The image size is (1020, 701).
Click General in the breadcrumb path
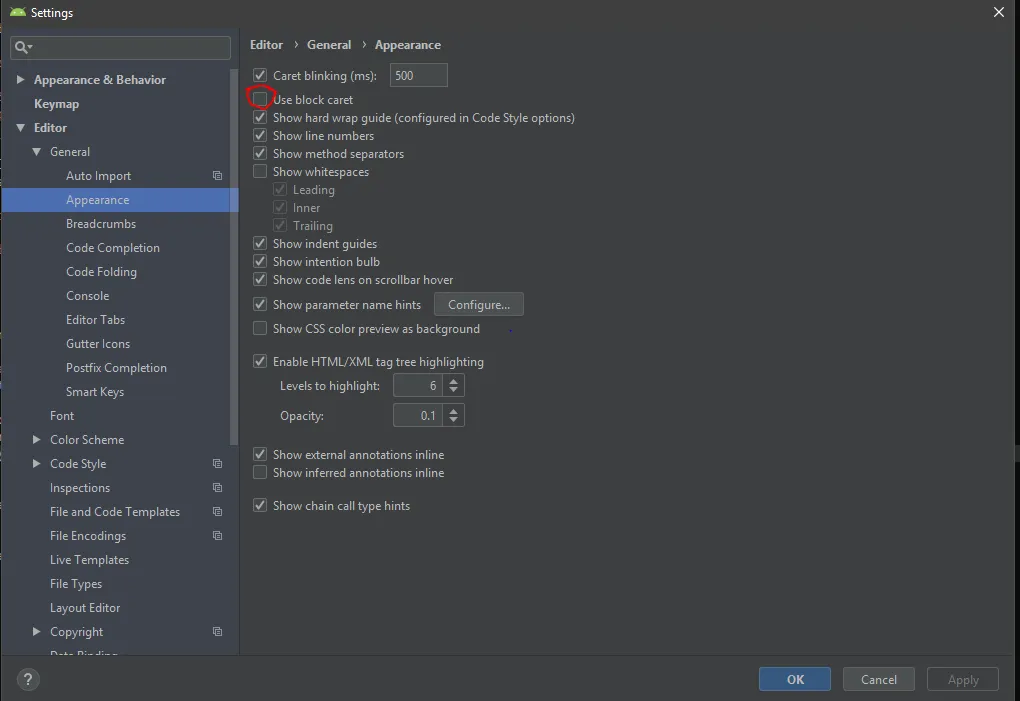click(329, 45)
